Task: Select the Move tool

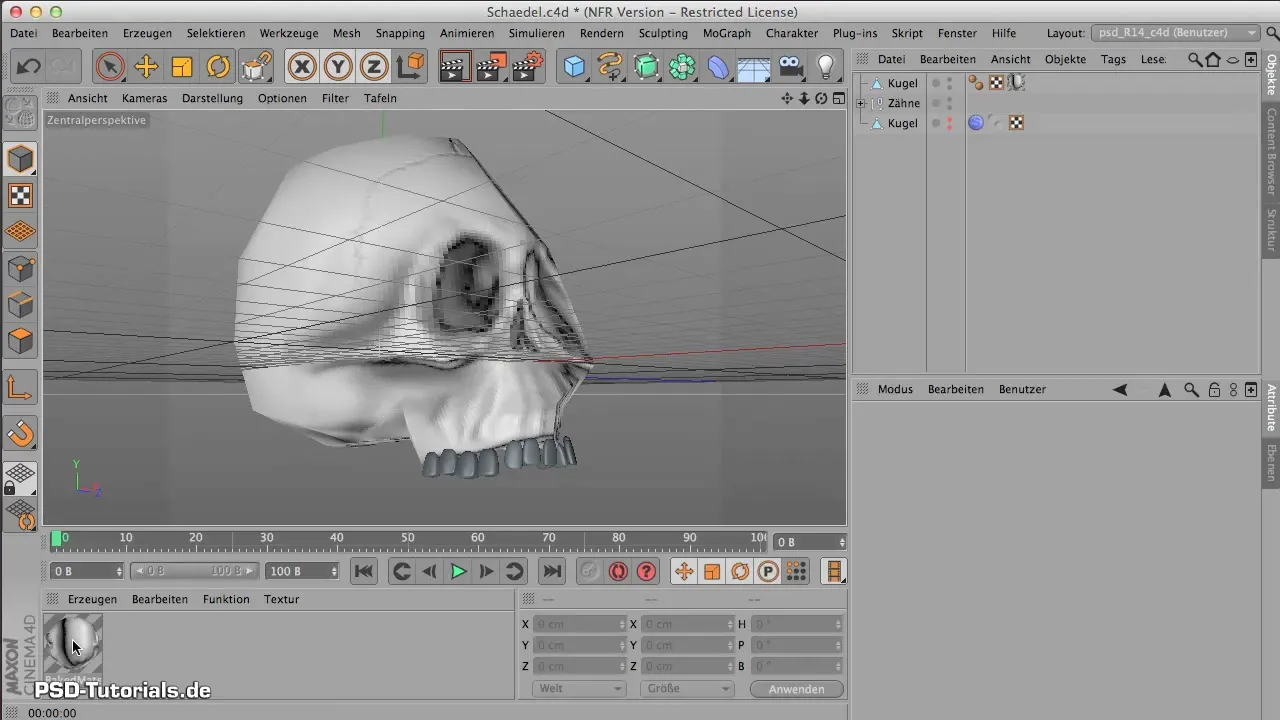Action: [146, 67]
